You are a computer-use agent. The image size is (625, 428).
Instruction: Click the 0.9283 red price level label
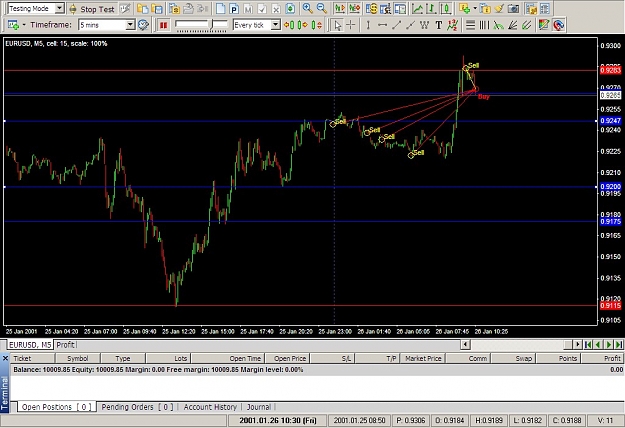click(x=611, y=71)
